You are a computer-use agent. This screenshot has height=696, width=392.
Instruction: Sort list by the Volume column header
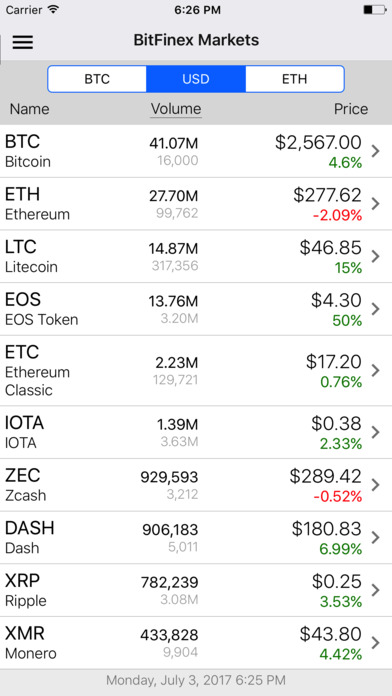pos(176,109)
